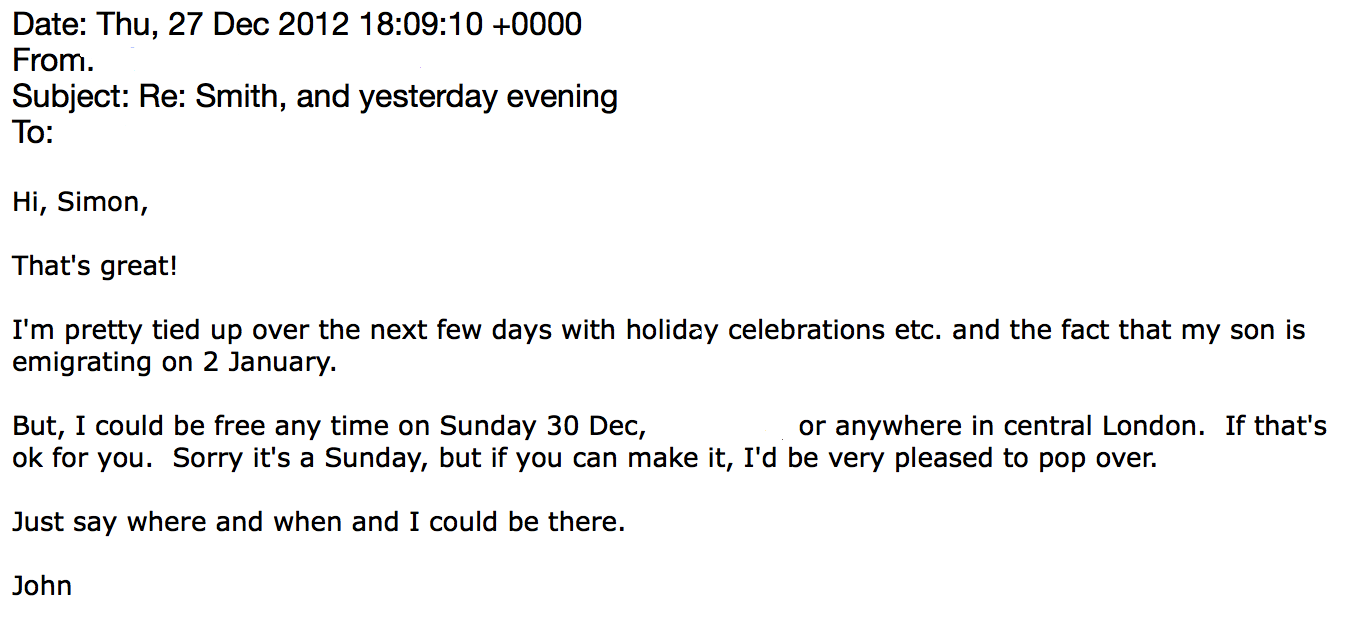Click the greeting 'Hi, Simon,'

(x=80, y=203)
